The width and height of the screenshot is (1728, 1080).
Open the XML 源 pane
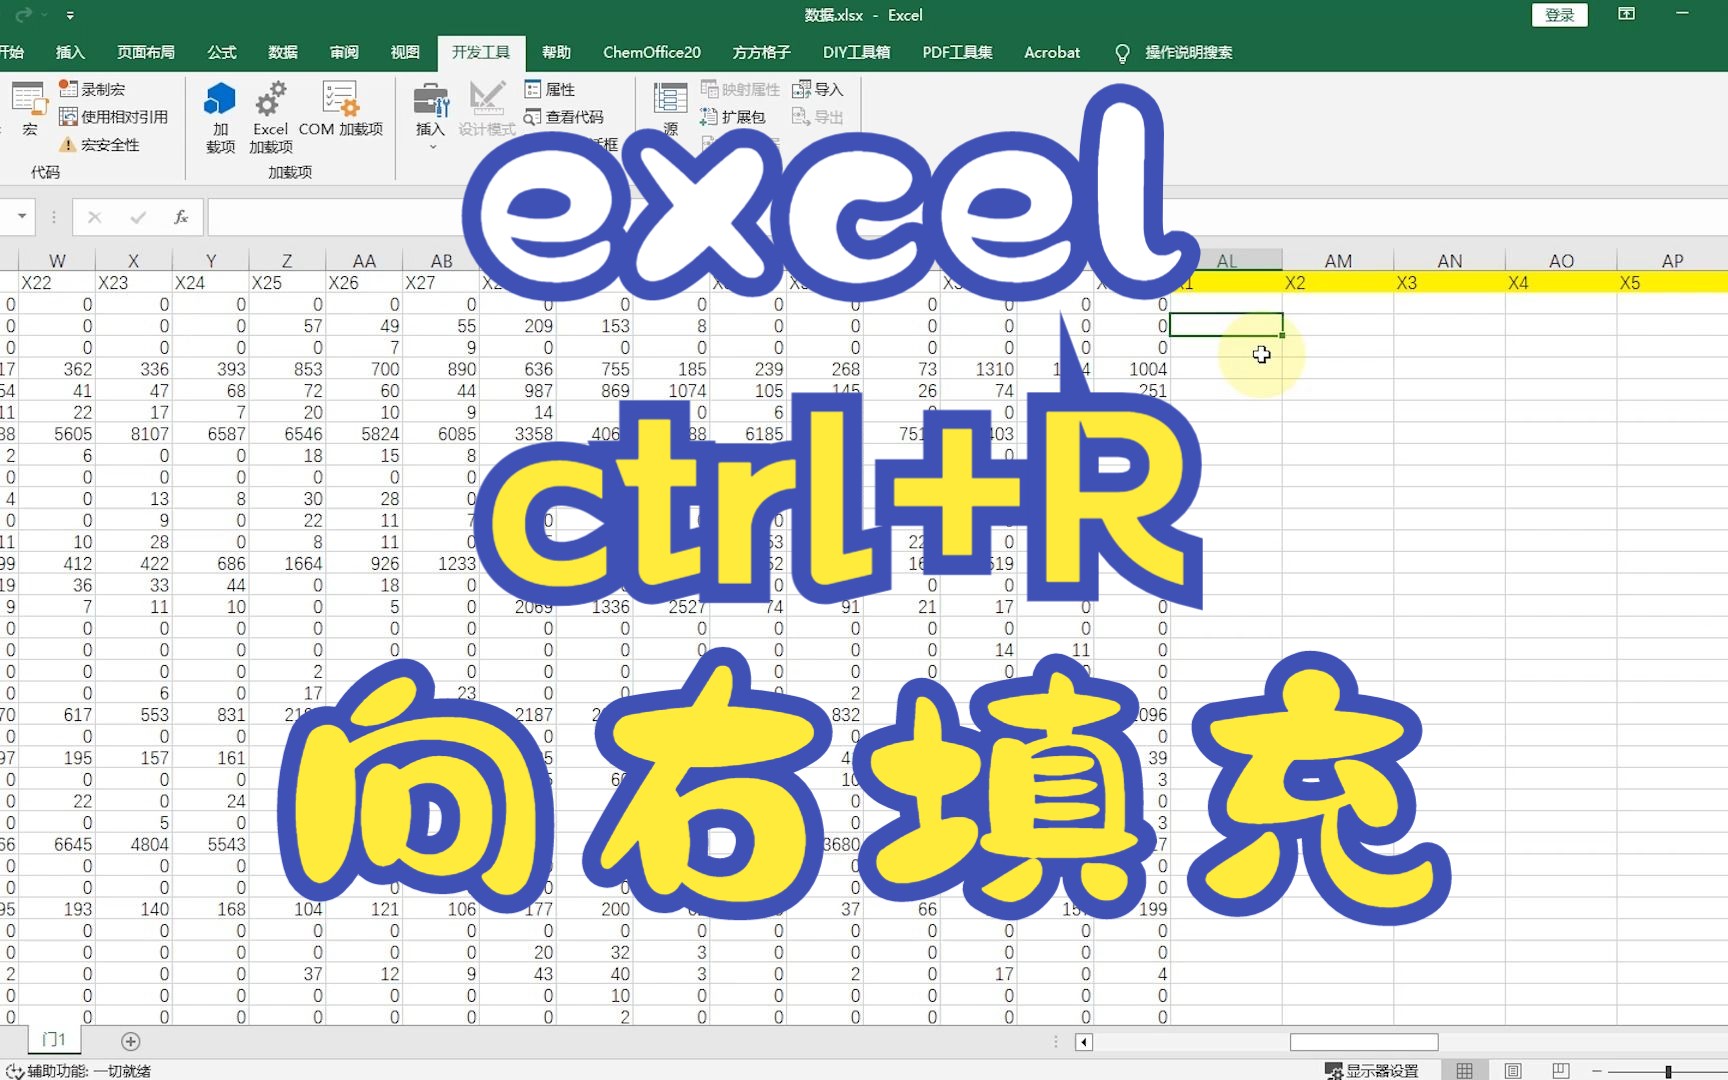(x=670, y=109)
